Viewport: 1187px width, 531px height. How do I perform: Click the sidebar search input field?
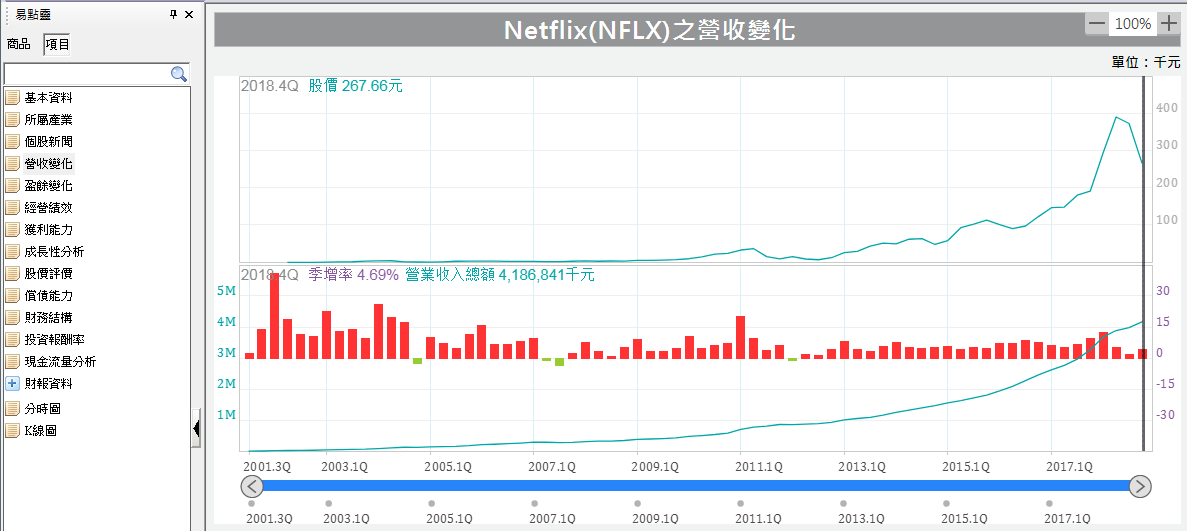(86, 75)
